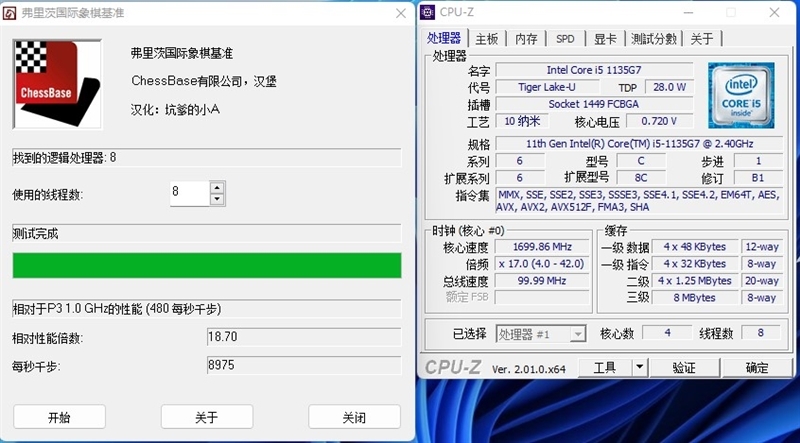Click the L2 cache 20-way associativity value
Image resolution: width=800 pixels, height=443 pixels.
[762, 281]
